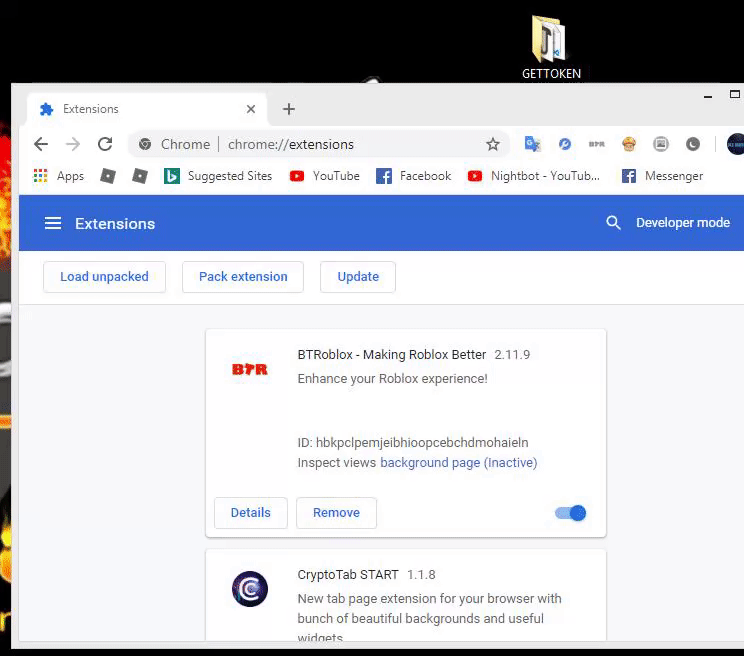
Task: Open Details for BTRoblox extension
Action: click(x=251, y=513)
